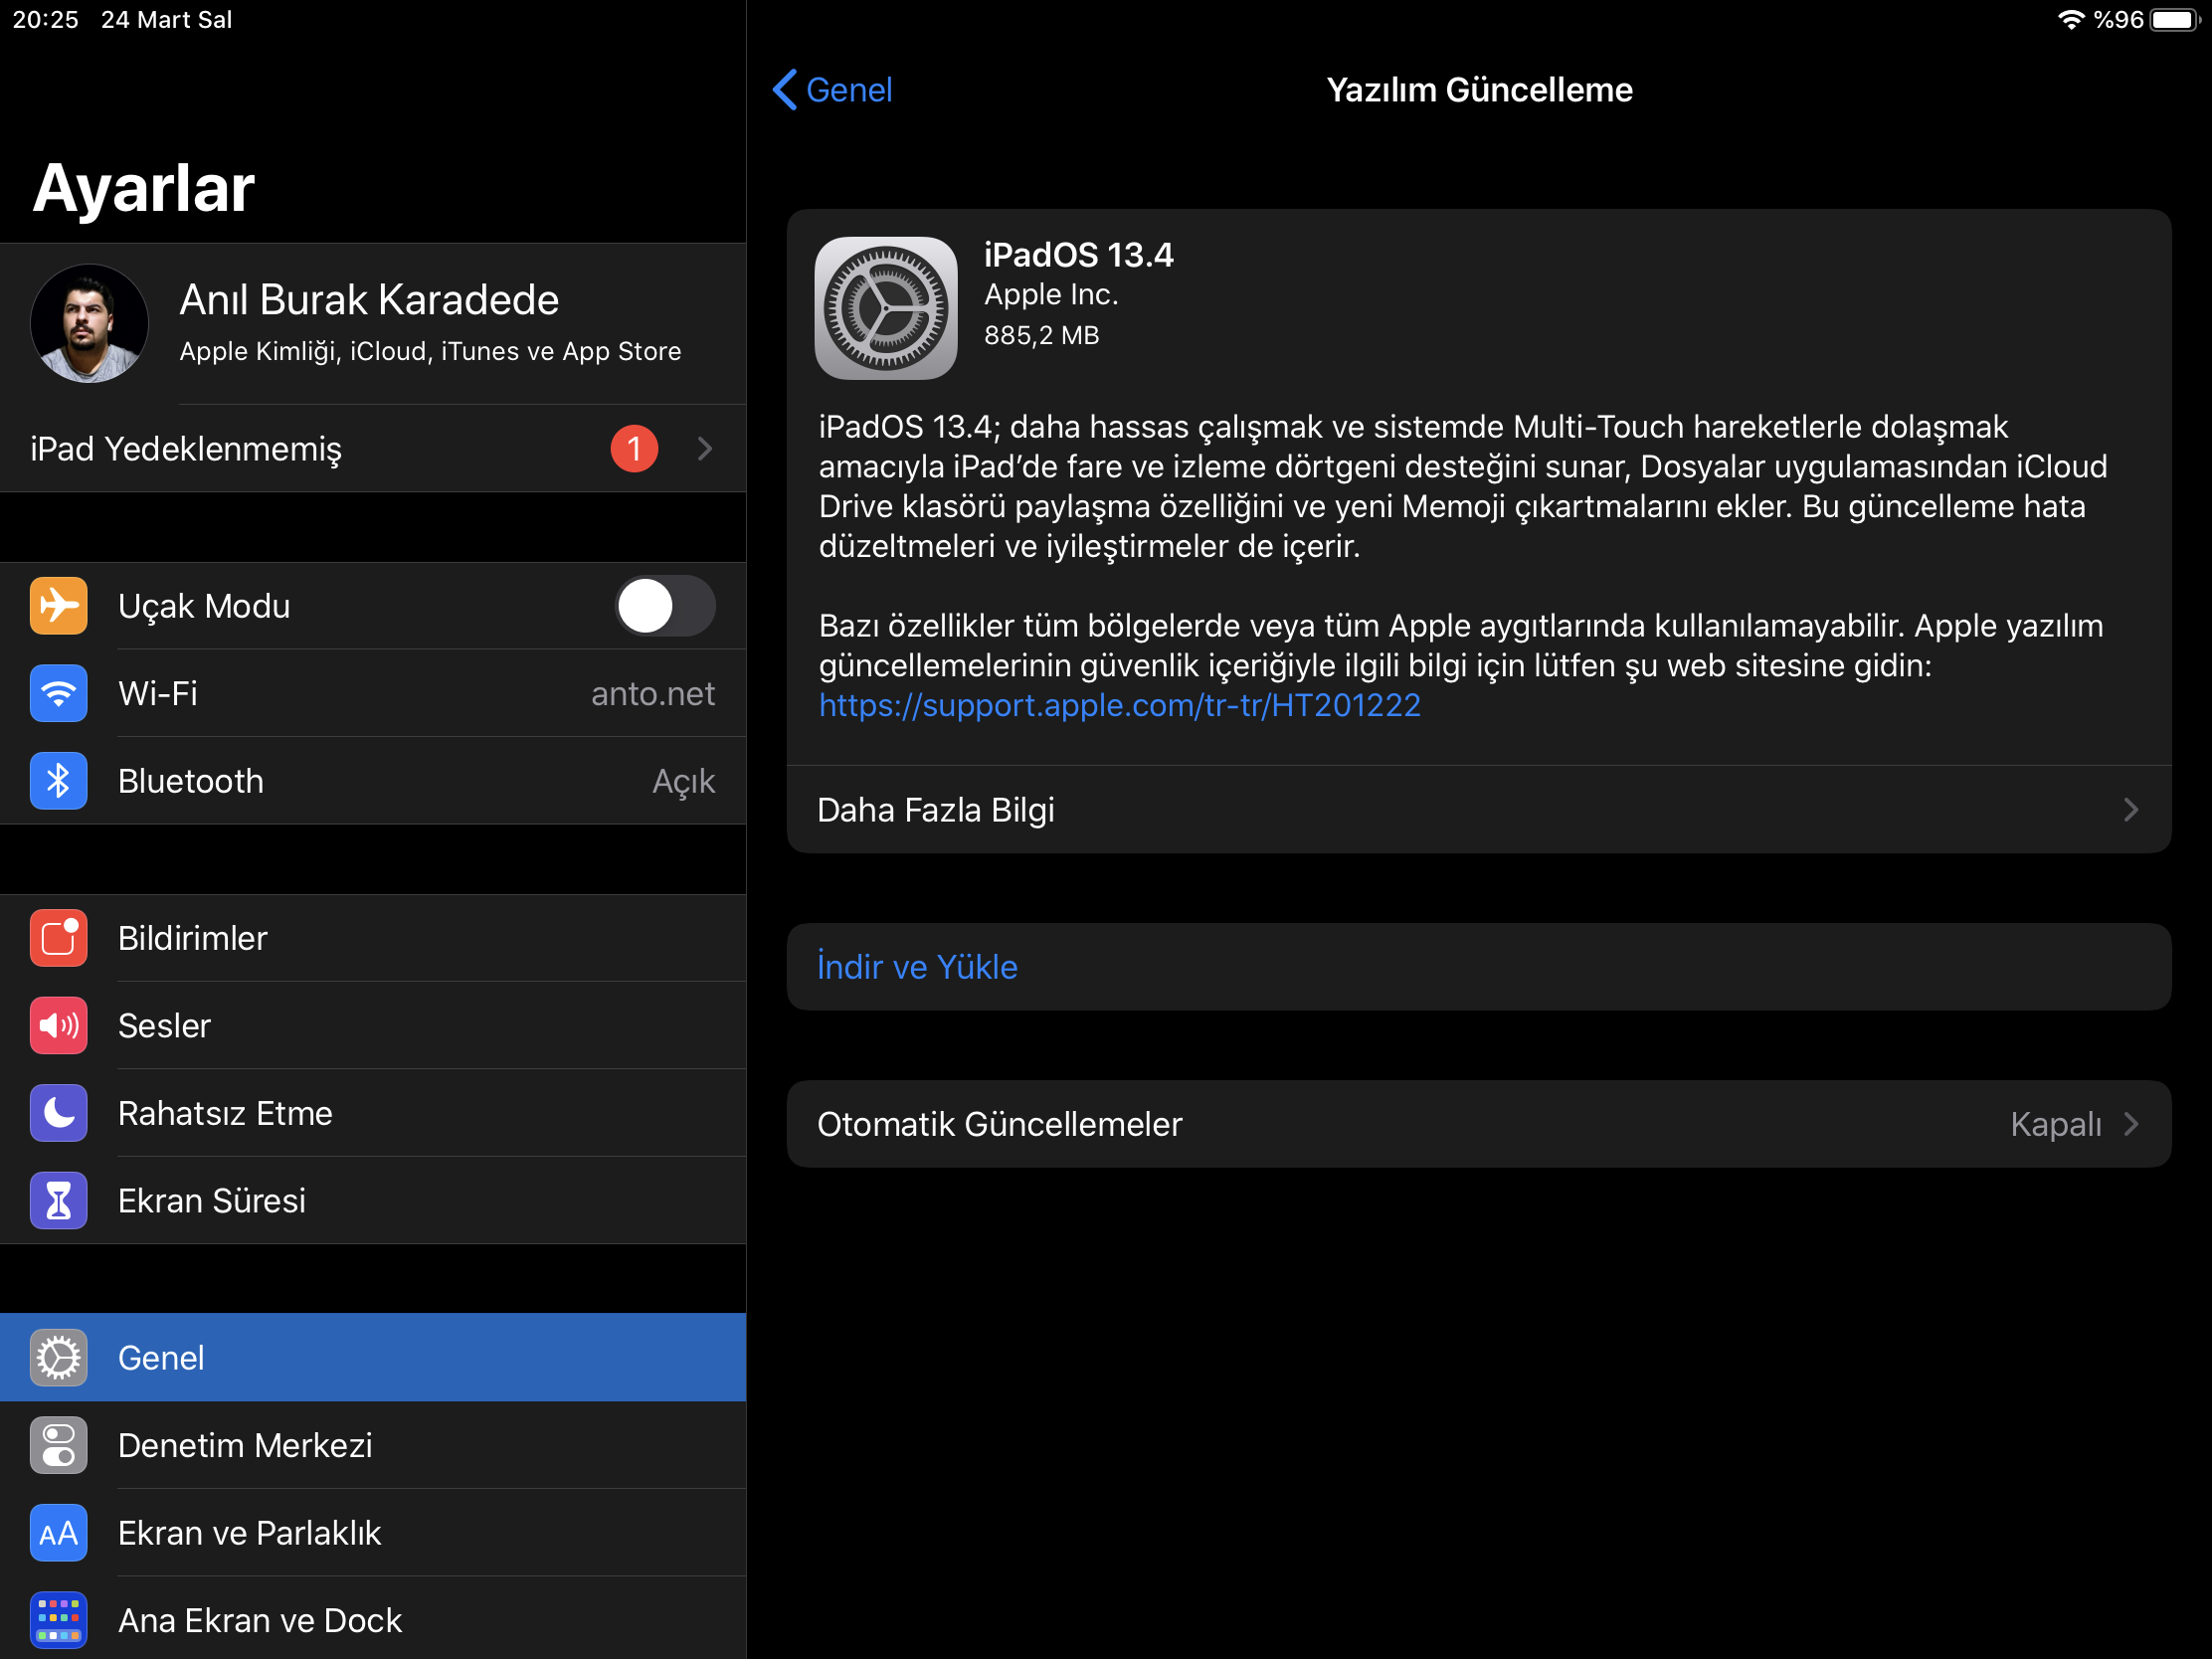Select Bildirimler in settings sidebar

(x=373, y=938)
